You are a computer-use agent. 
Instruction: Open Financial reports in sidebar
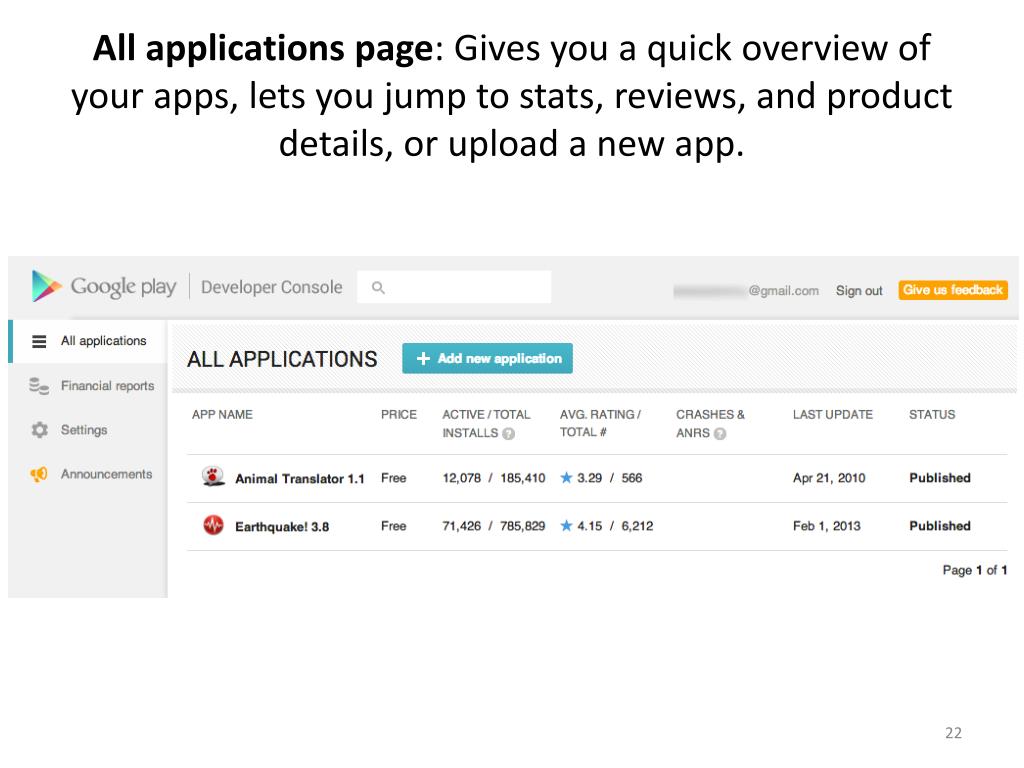[x=107, y=386]
